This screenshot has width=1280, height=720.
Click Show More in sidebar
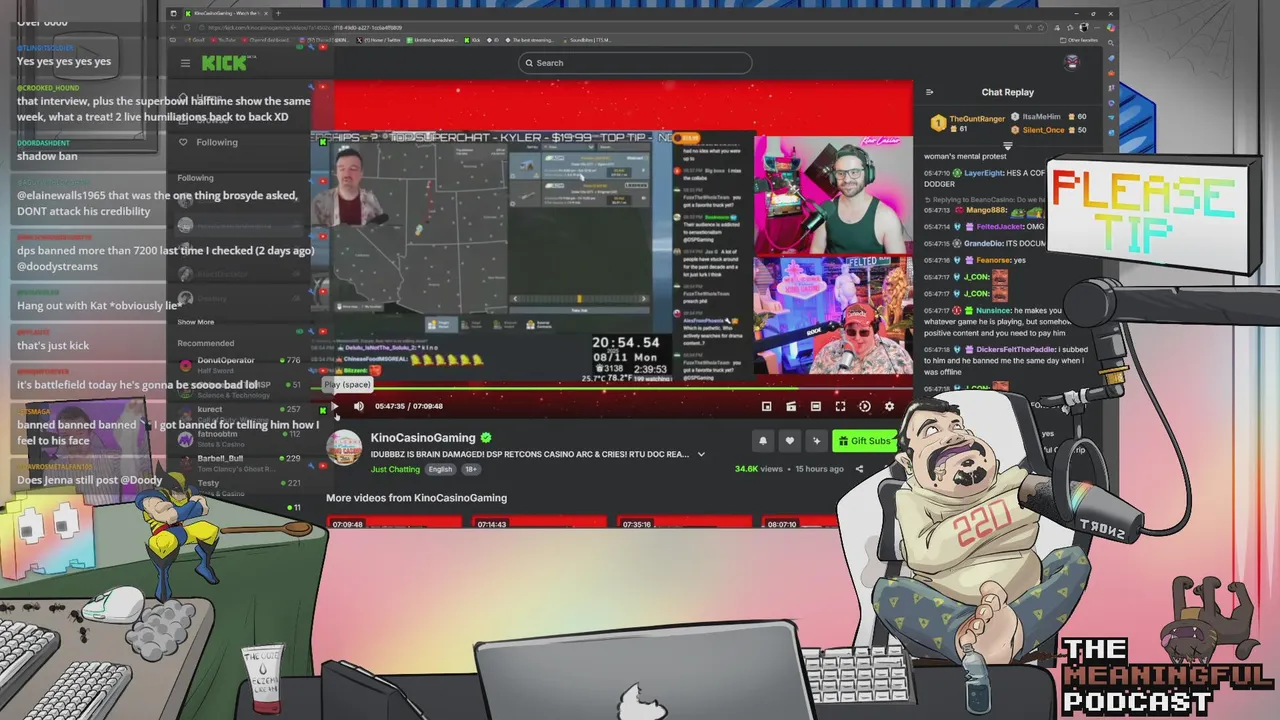tap(196, 322)
